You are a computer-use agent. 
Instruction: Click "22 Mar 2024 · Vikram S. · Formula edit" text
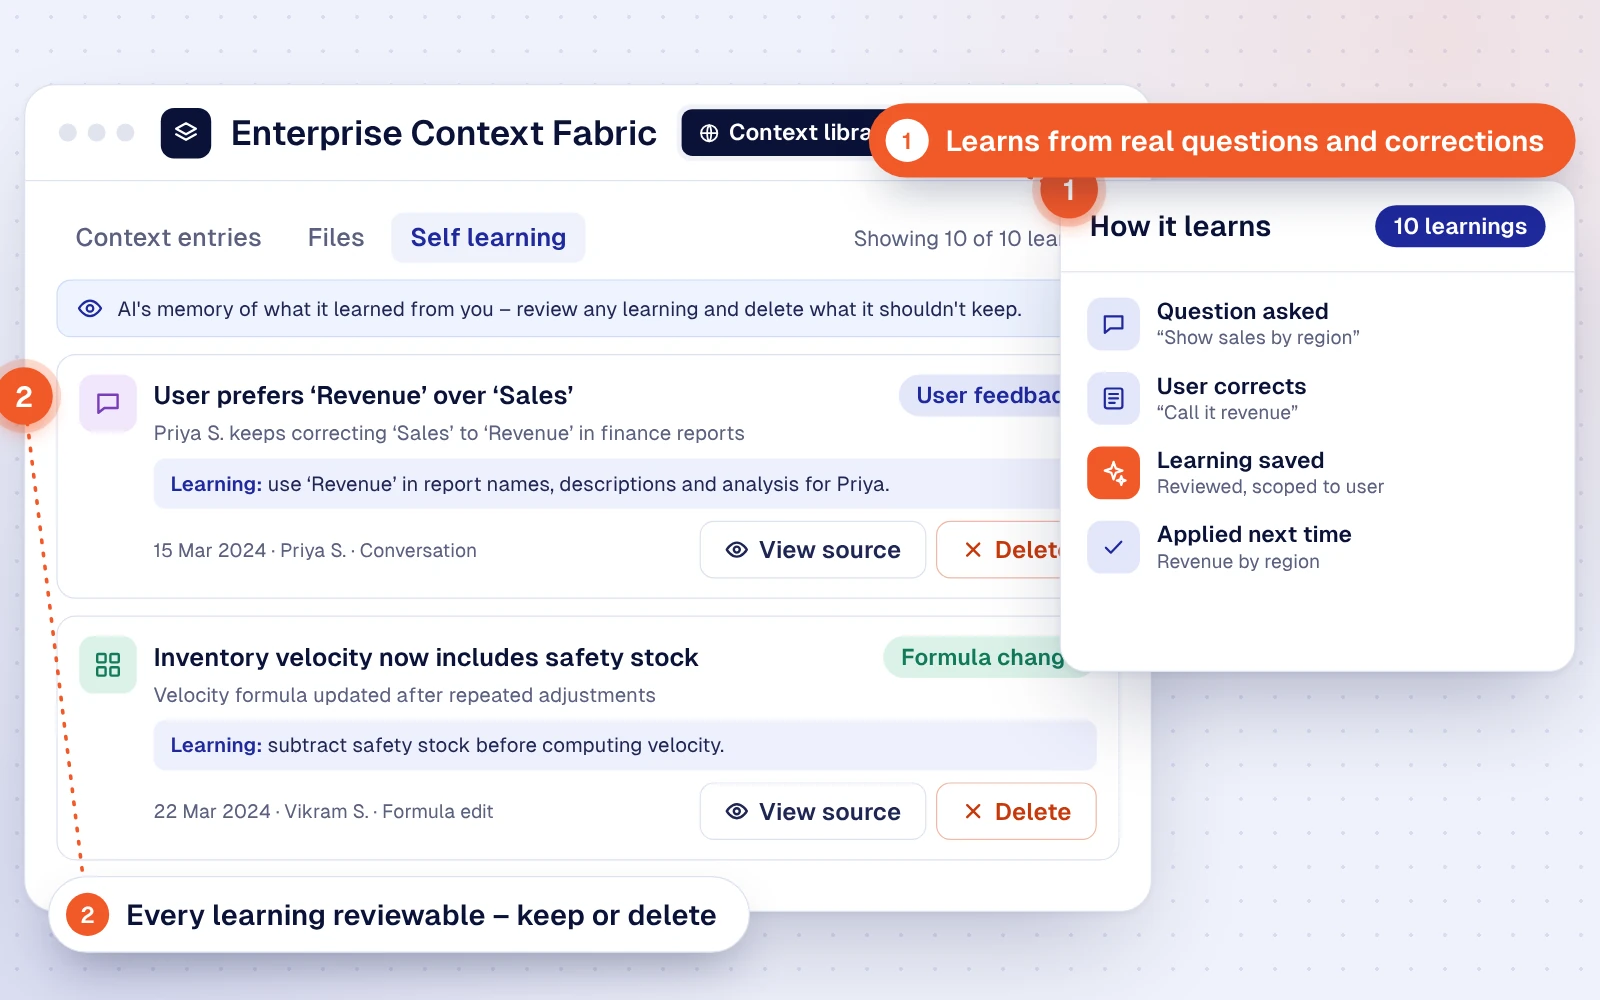(x=323, y=812)
